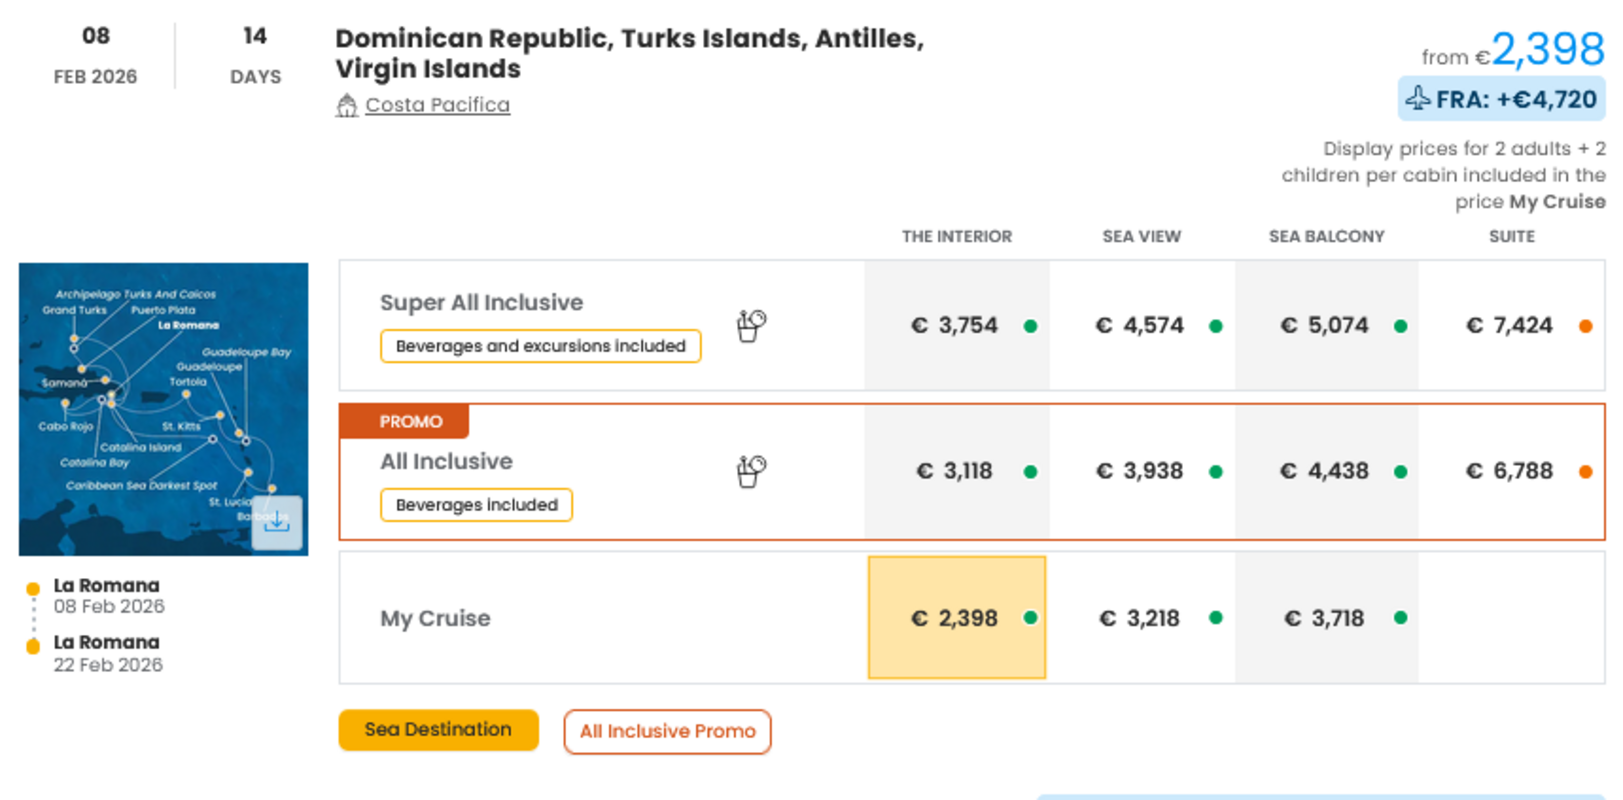Click the All Inclusive Promo tag
This screenshot has height=800, width=1623.
[x=667, y=732]
